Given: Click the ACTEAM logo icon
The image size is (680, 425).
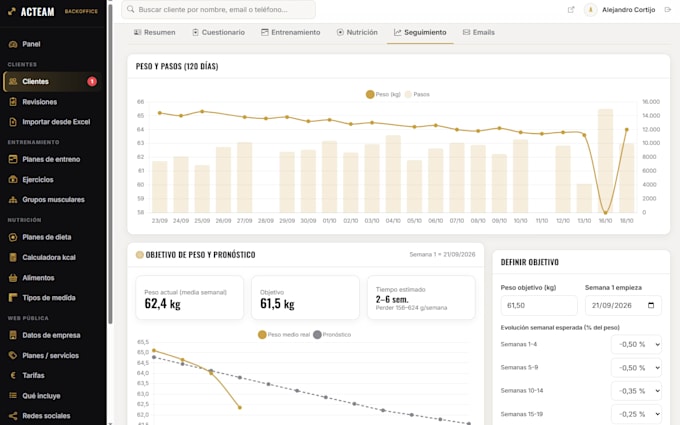Looking at the screenshot, I should [12, 11].
